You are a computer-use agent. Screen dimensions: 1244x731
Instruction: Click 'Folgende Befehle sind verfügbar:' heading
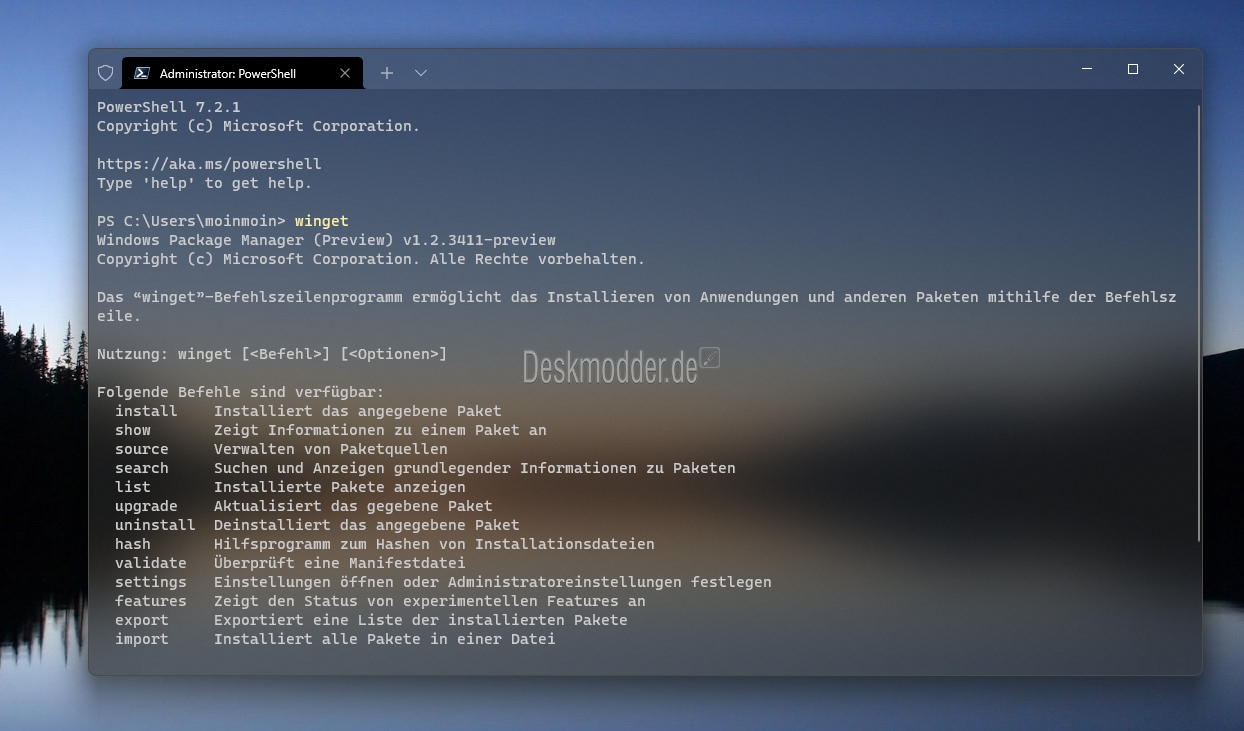pos(241,392)
